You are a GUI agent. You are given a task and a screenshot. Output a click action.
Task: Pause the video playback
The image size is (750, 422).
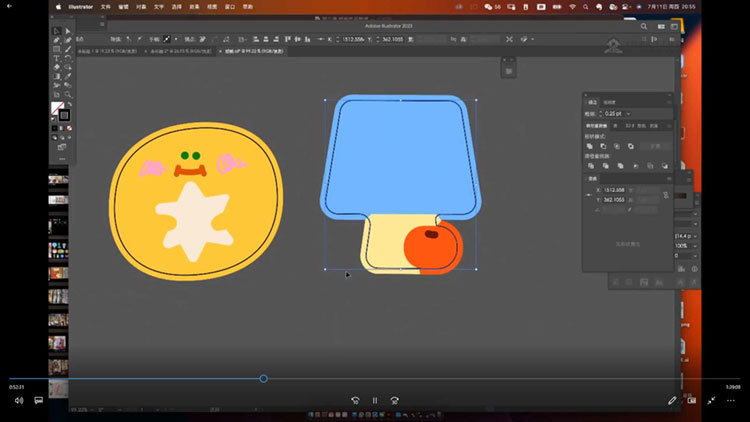[x=375, y=400]
